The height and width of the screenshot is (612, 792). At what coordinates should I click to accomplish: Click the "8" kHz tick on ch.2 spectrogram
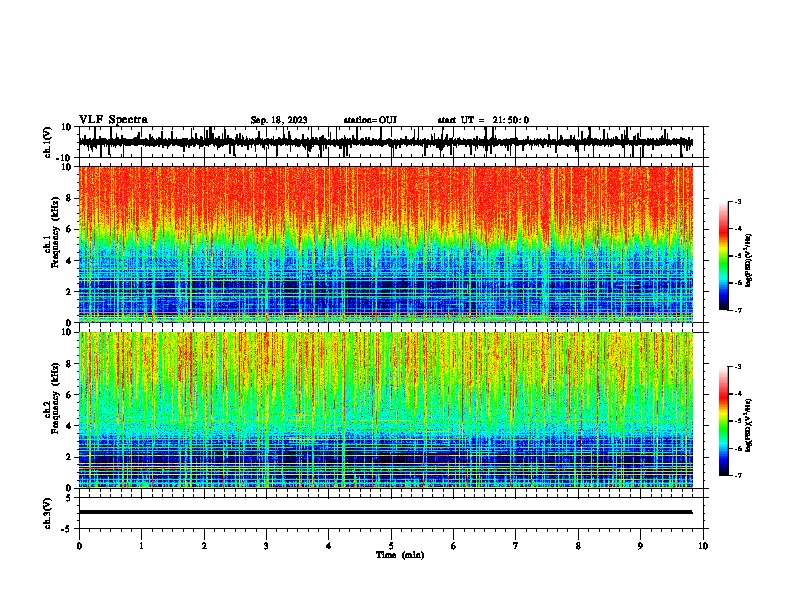point(69,364)
